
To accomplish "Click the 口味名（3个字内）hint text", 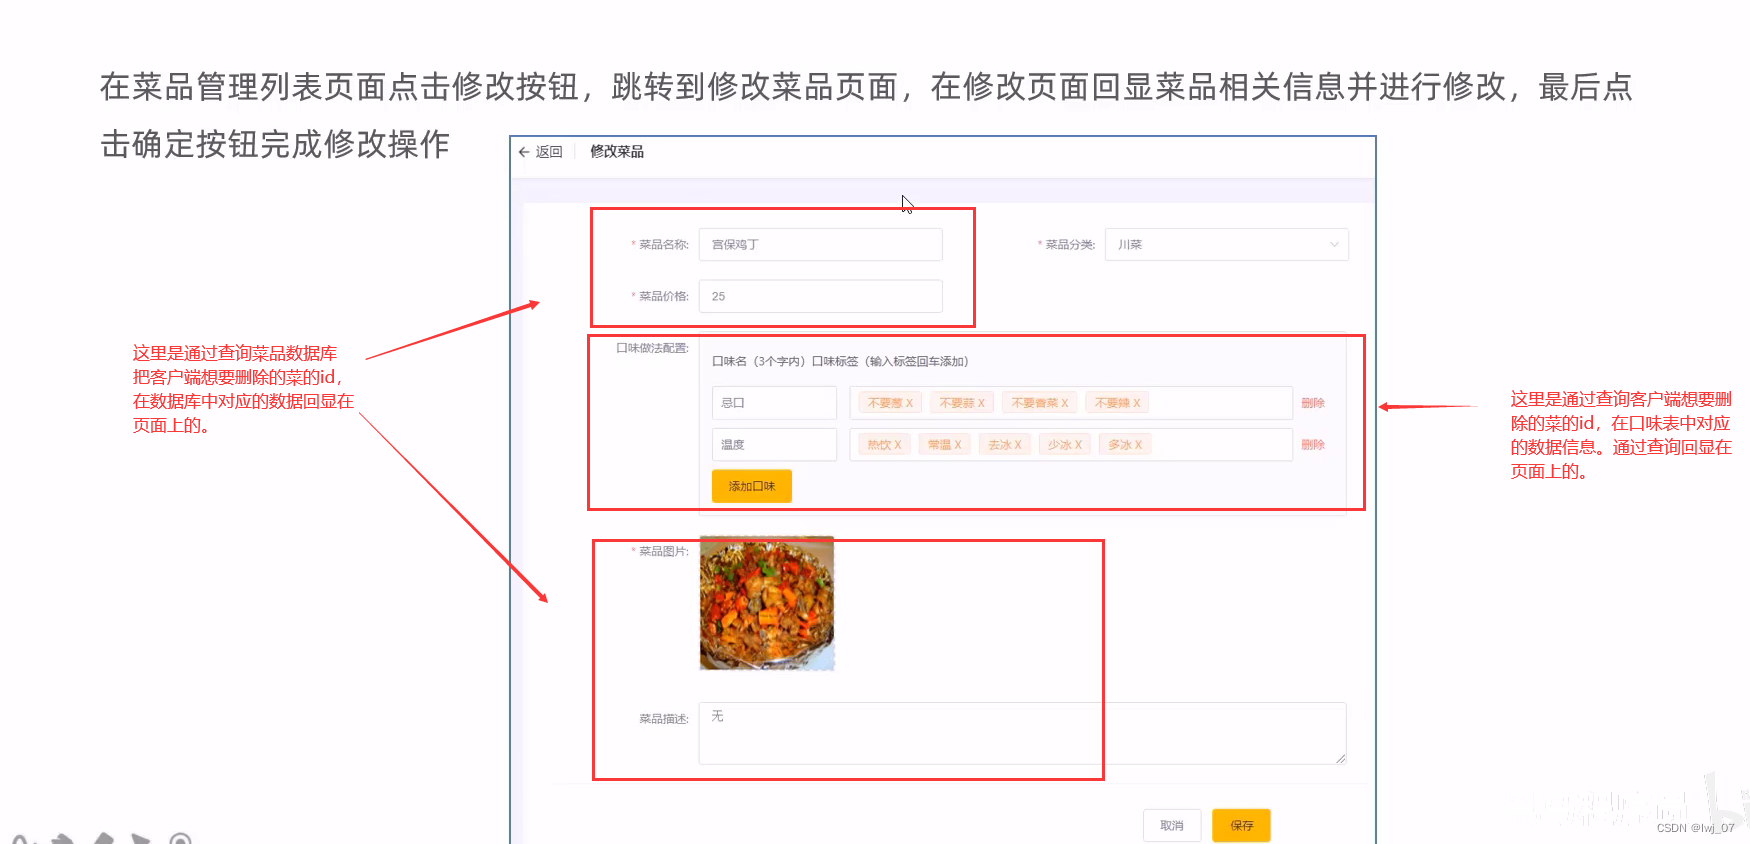I will pos(759,361).
